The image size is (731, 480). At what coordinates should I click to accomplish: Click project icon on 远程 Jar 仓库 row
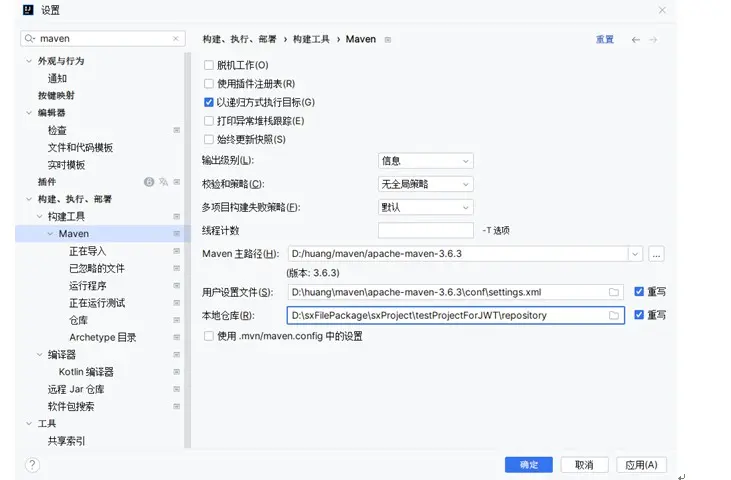[177, 389]
